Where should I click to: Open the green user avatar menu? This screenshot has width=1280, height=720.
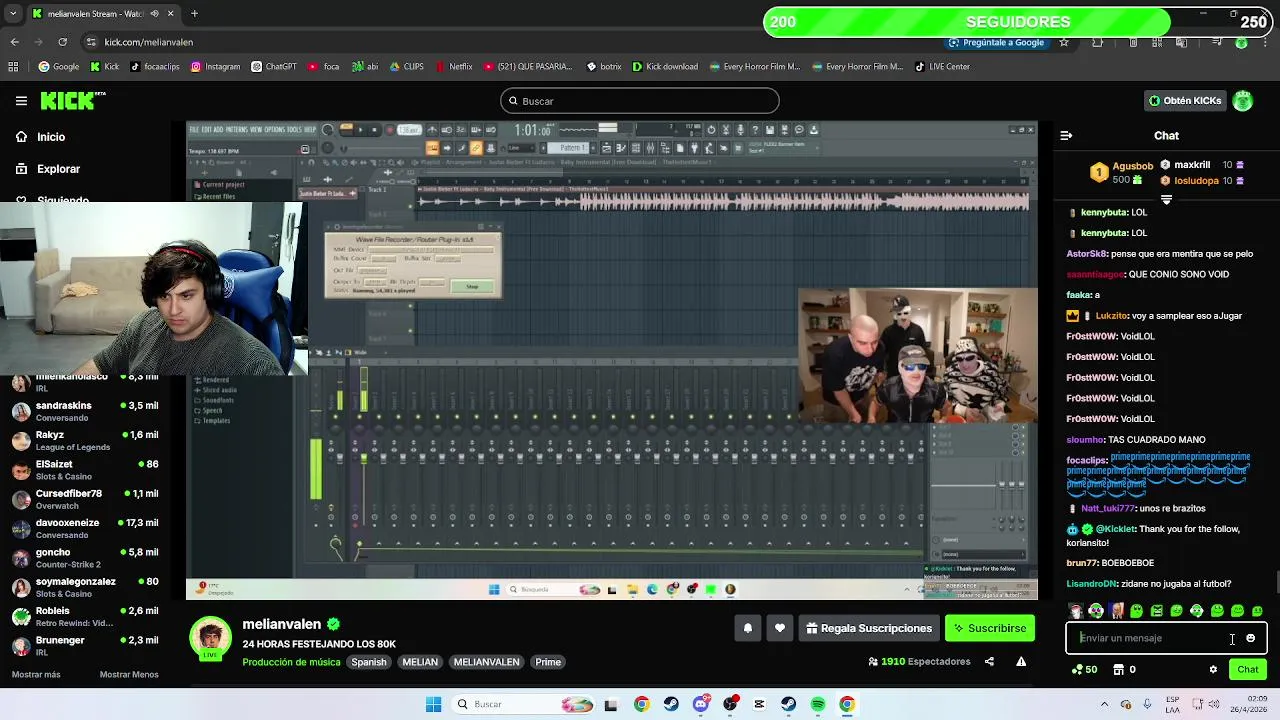click(1243, 101)
